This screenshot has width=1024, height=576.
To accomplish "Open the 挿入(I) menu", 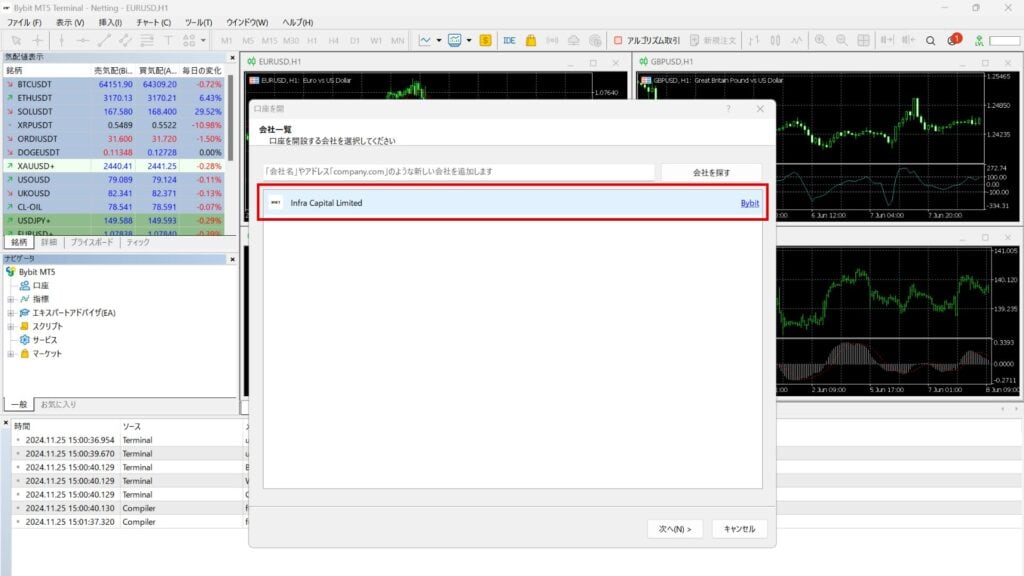I will pyautogui.click(x=110, y=22).
